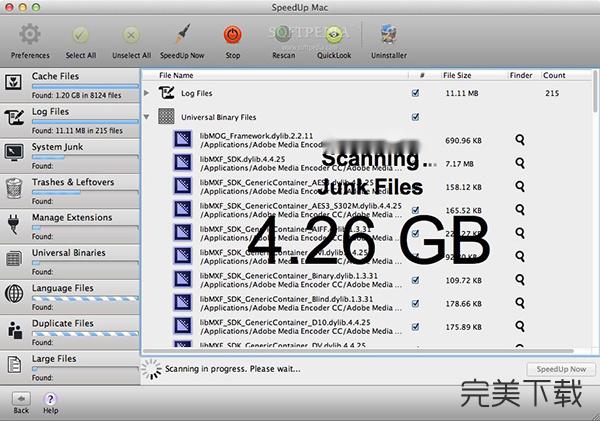
Task: Open QuickLook eye icon
Action: click(x=334, y=35)
